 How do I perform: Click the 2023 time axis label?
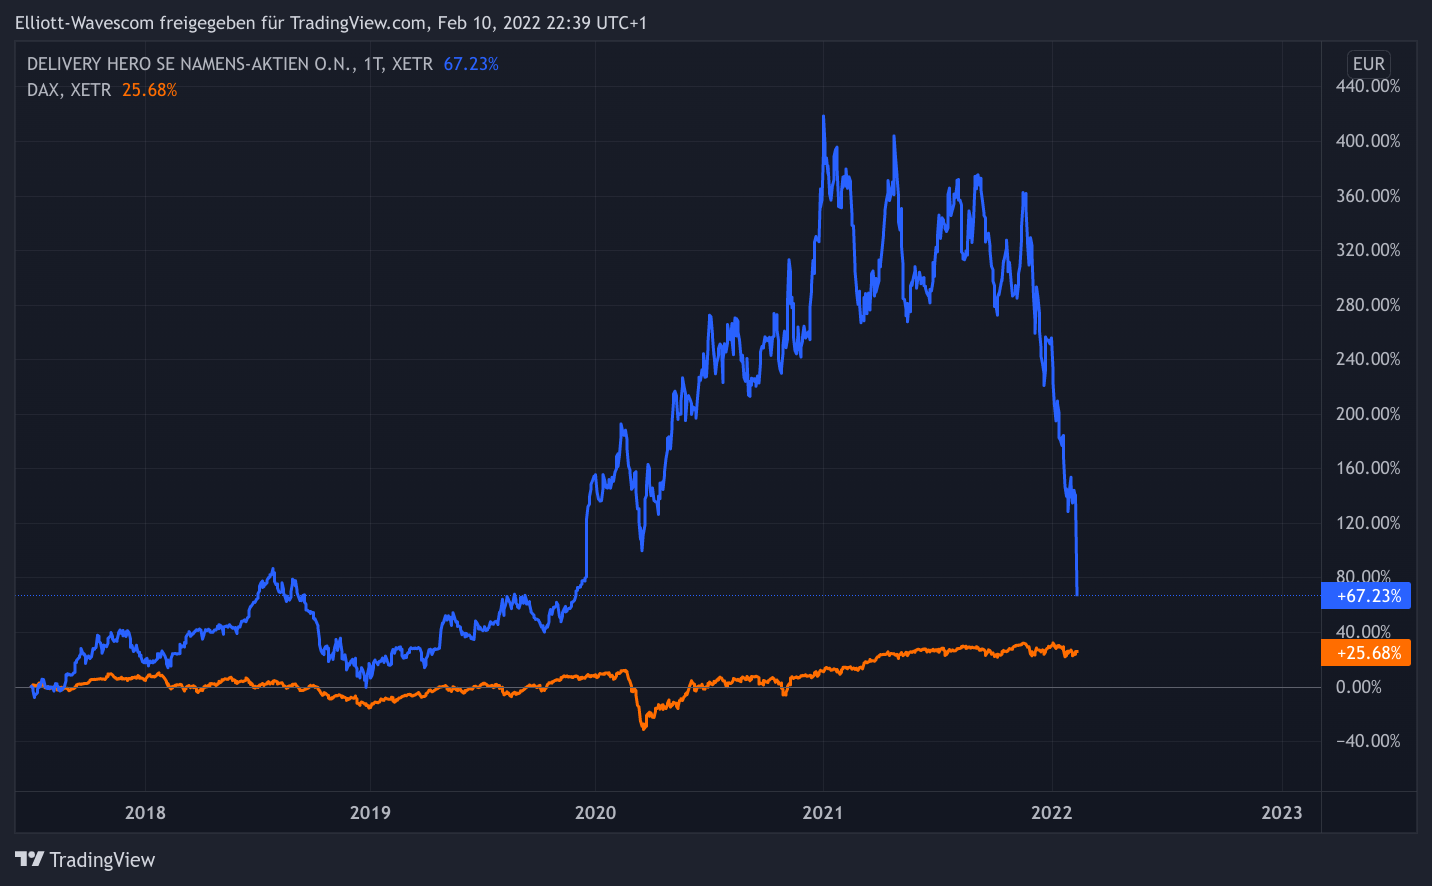click(x=1282, y=812)
